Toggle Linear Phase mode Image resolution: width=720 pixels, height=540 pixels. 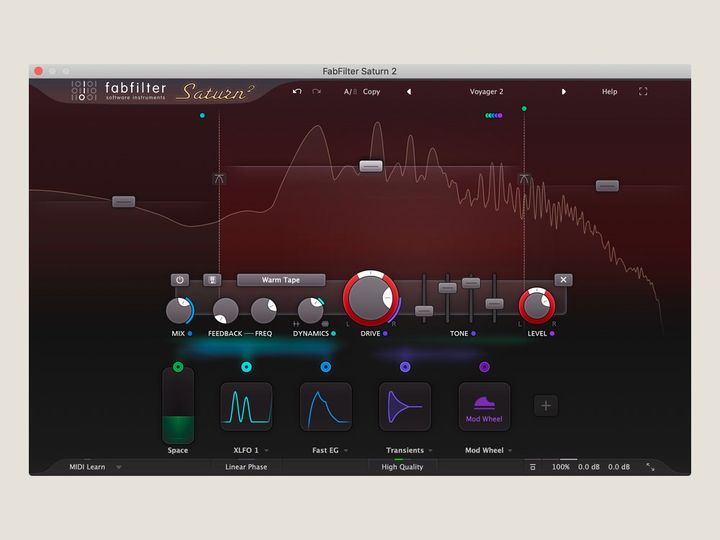click(246, 467)
